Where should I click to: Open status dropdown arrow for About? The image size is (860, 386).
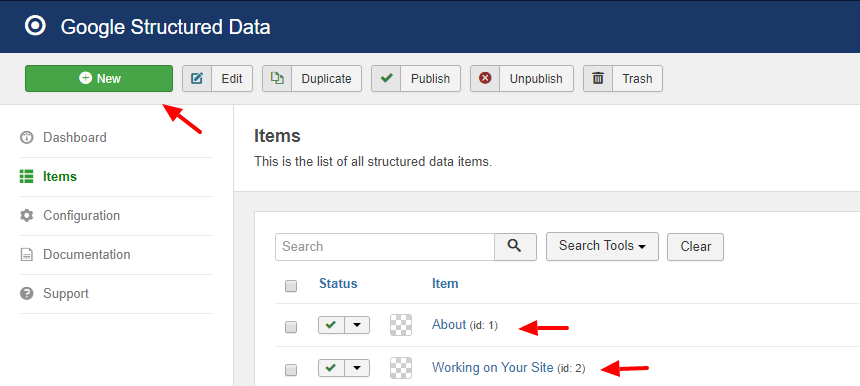coord(357,325)
